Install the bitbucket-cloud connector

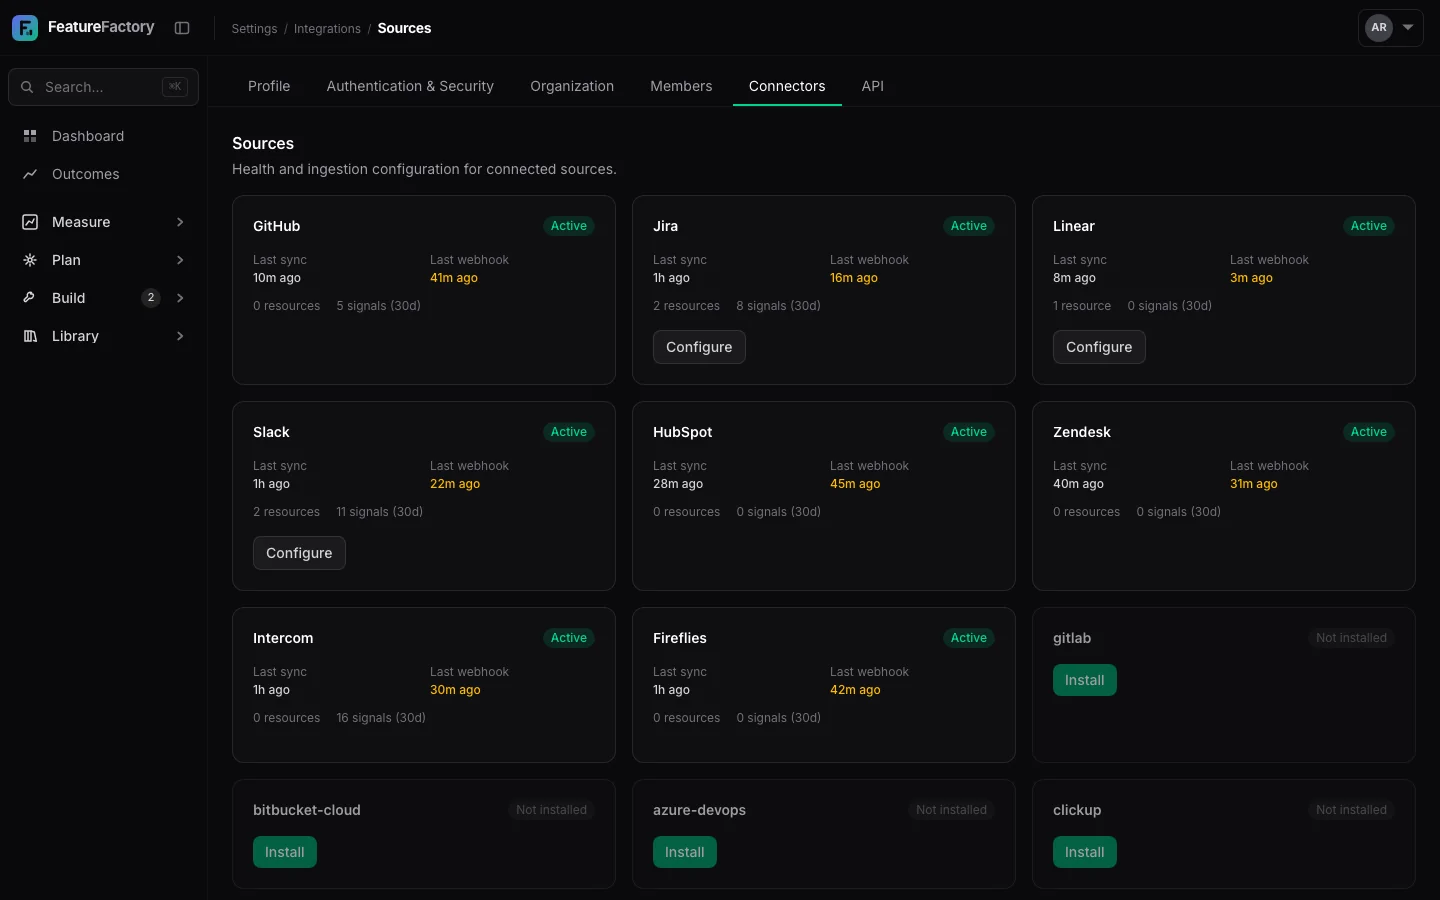(x=285, y=852)
